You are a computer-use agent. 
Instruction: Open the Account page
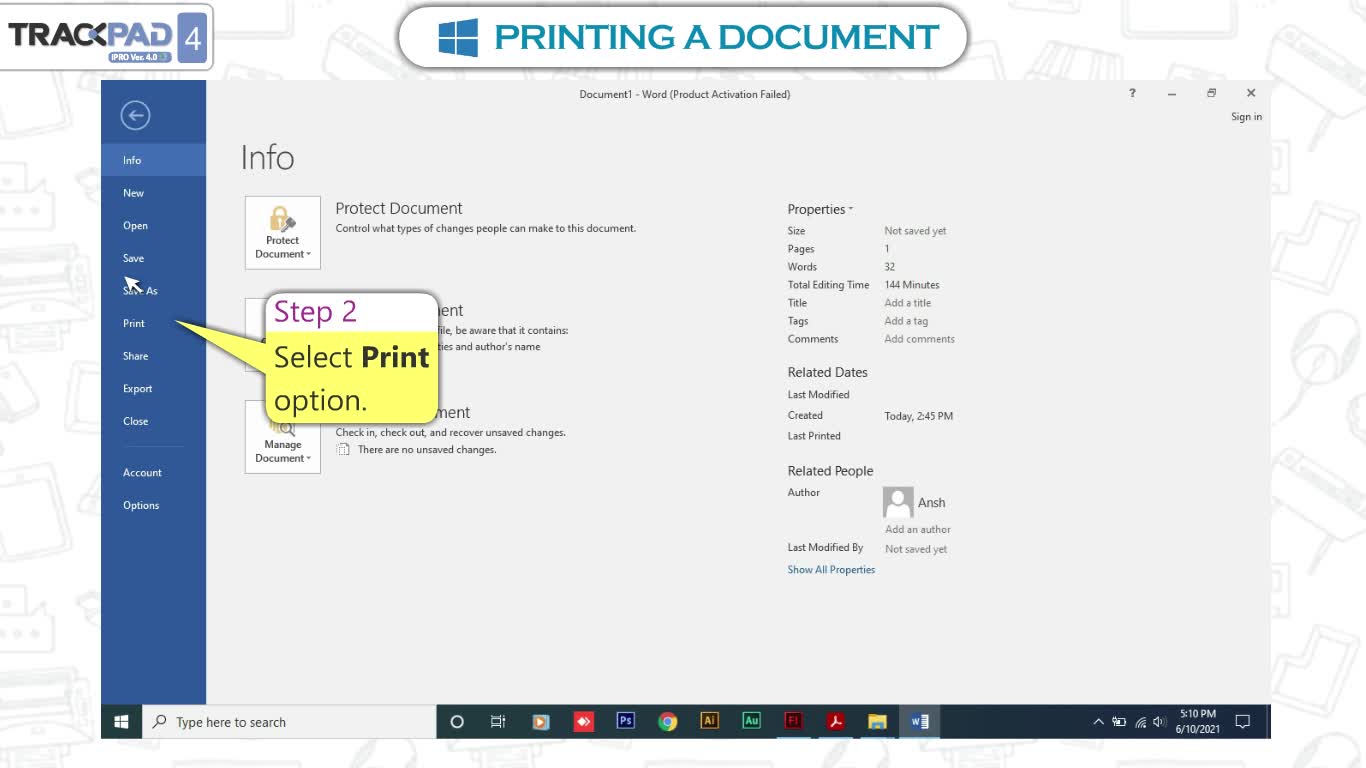pos(153,473)
